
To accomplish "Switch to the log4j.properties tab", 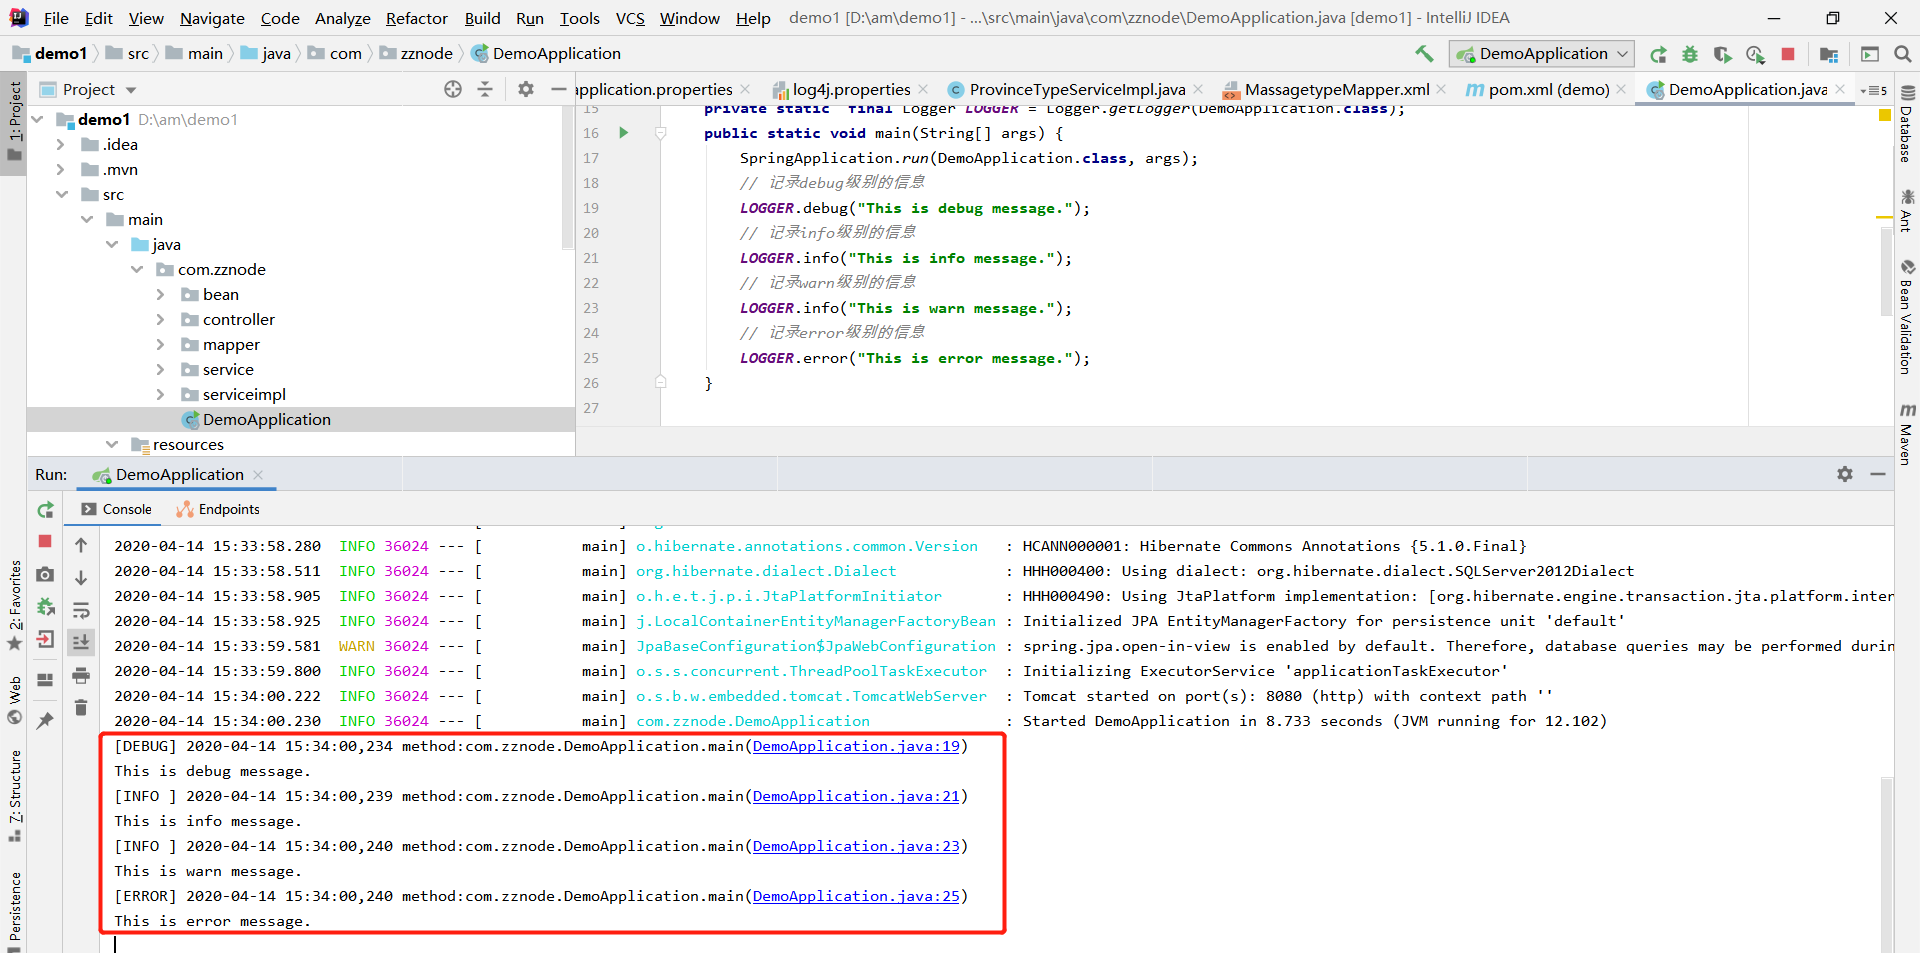I will click(850, 89).
